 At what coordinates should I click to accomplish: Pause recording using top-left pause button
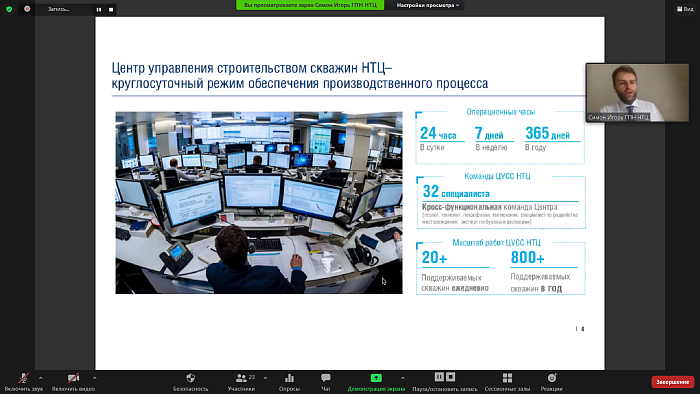(x=99, y=9)
